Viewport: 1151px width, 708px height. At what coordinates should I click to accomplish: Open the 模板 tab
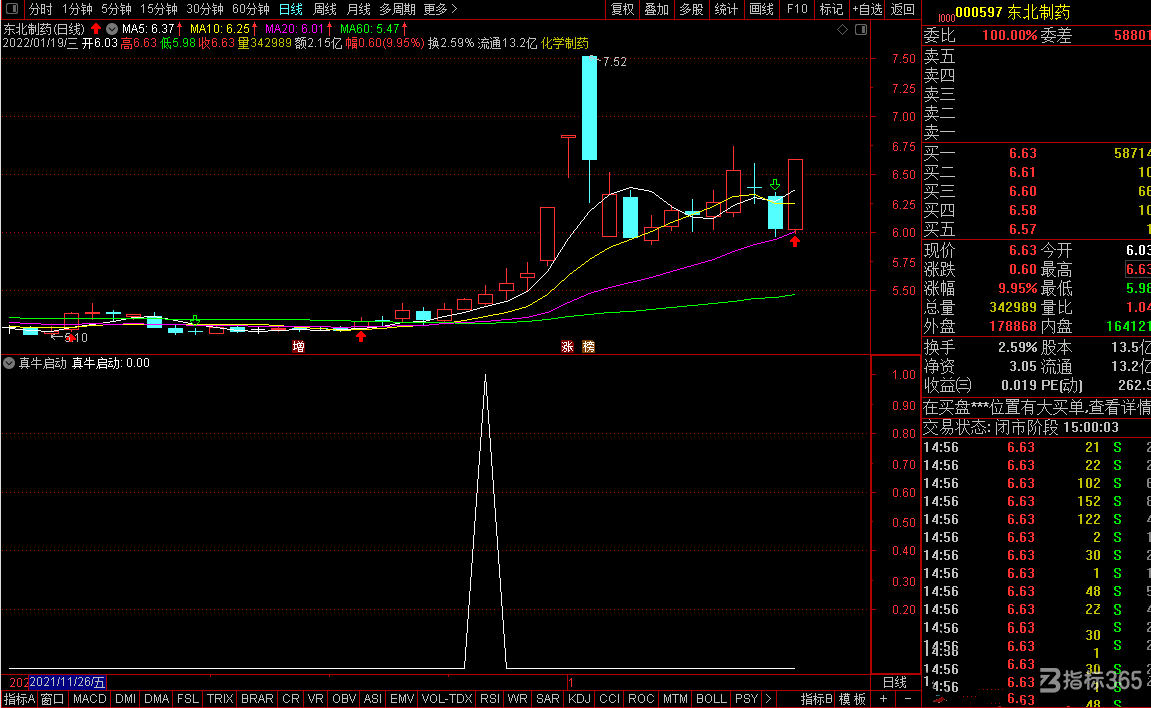[x=852, y=699]
